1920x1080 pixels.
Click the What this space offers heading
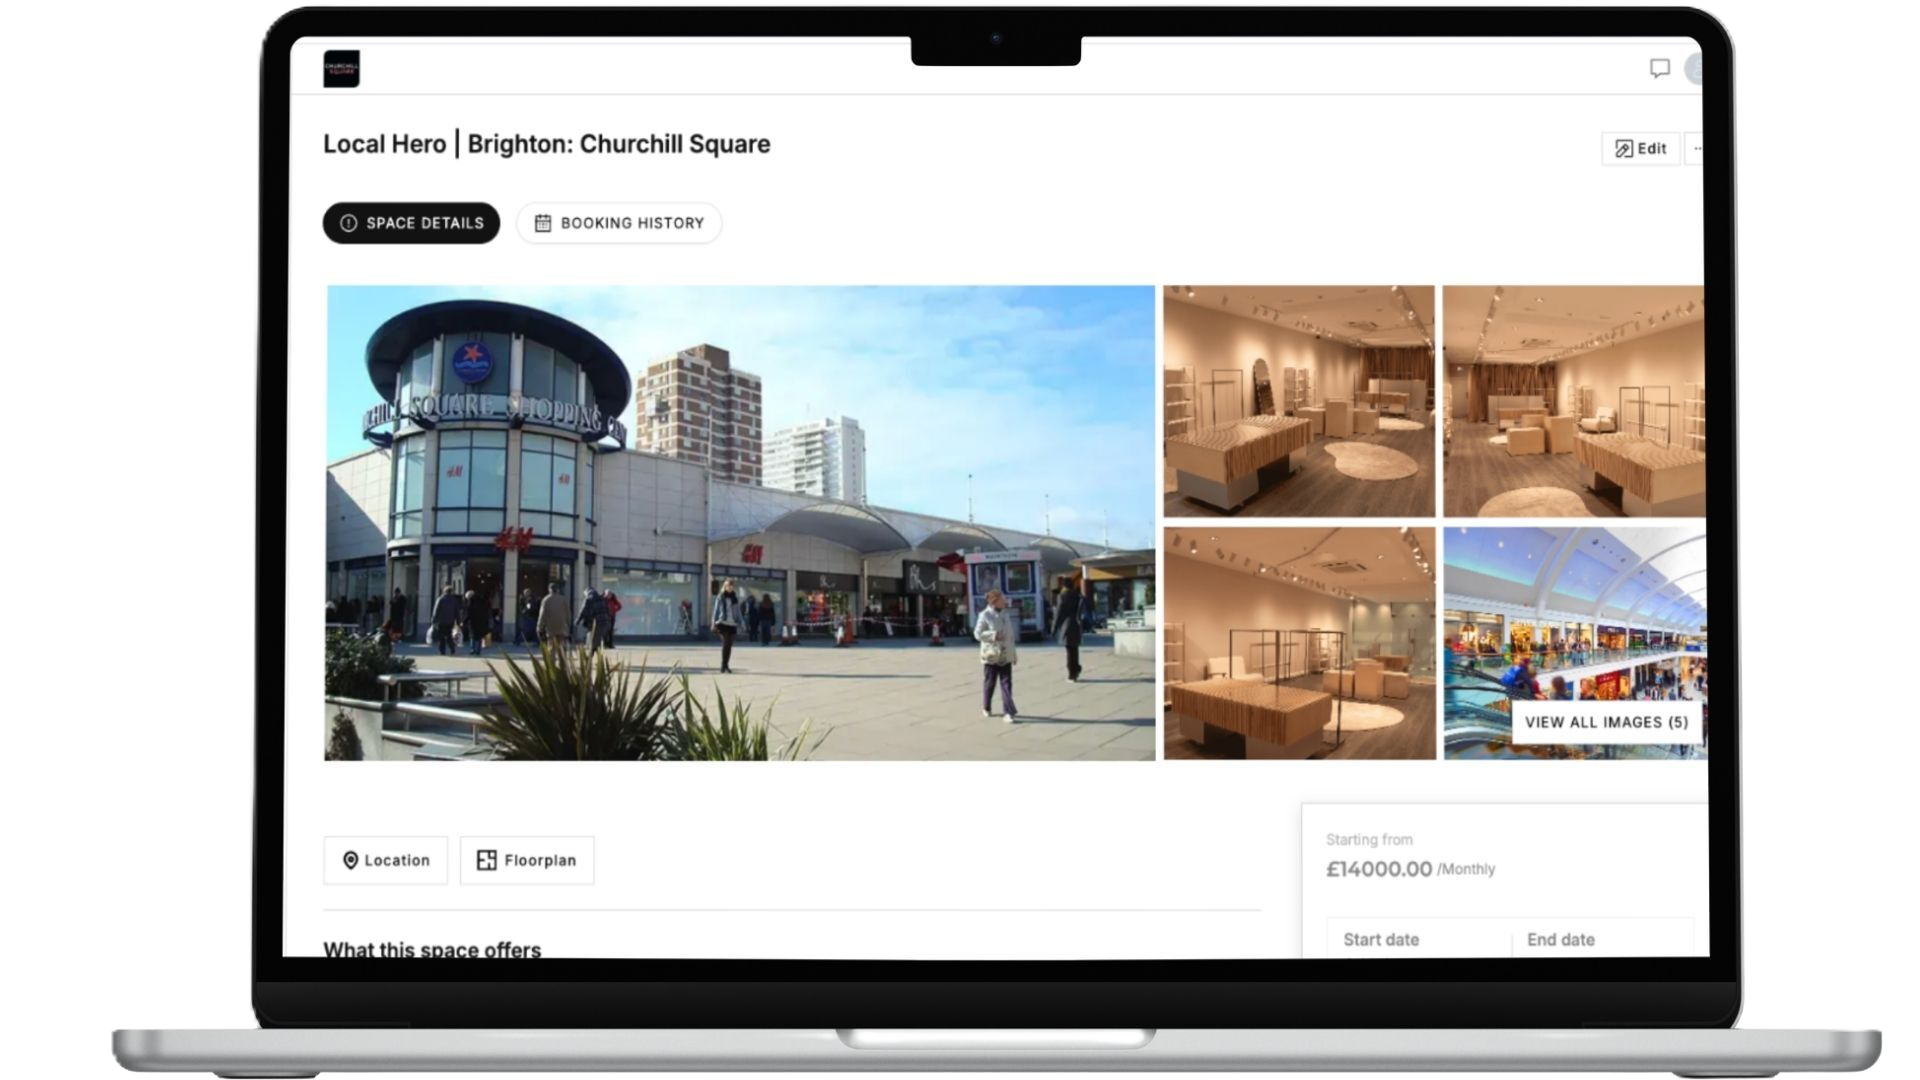click(x=432, y=949)
